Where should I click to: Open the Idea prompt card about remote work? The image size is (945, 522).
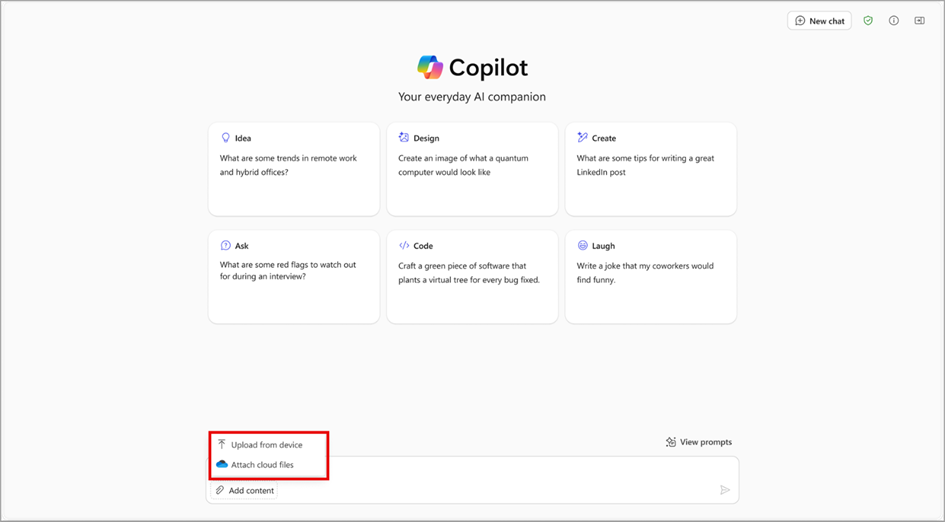tap(294, 169)
